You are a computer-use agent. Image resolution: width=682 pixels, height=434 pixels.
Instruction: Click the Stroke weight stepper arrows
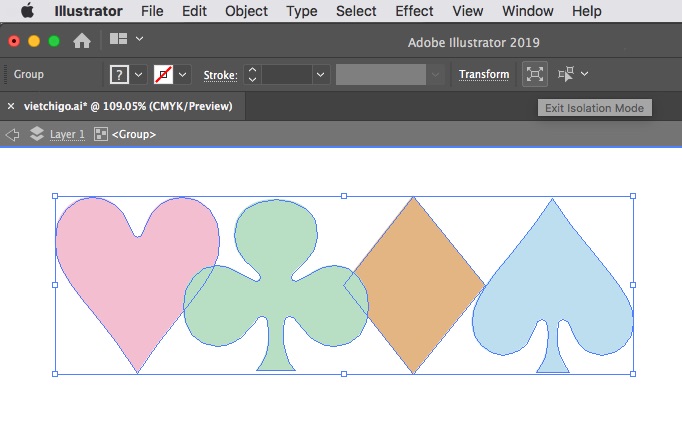(x=253, y=74)
